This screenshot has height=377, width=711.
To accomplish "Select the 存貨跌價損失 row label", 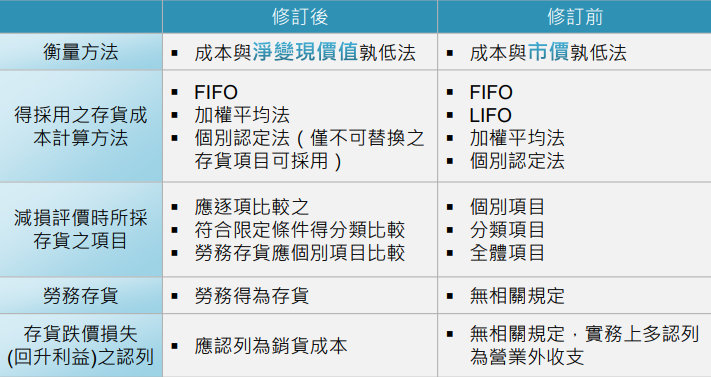I will [x=81, y=334].
